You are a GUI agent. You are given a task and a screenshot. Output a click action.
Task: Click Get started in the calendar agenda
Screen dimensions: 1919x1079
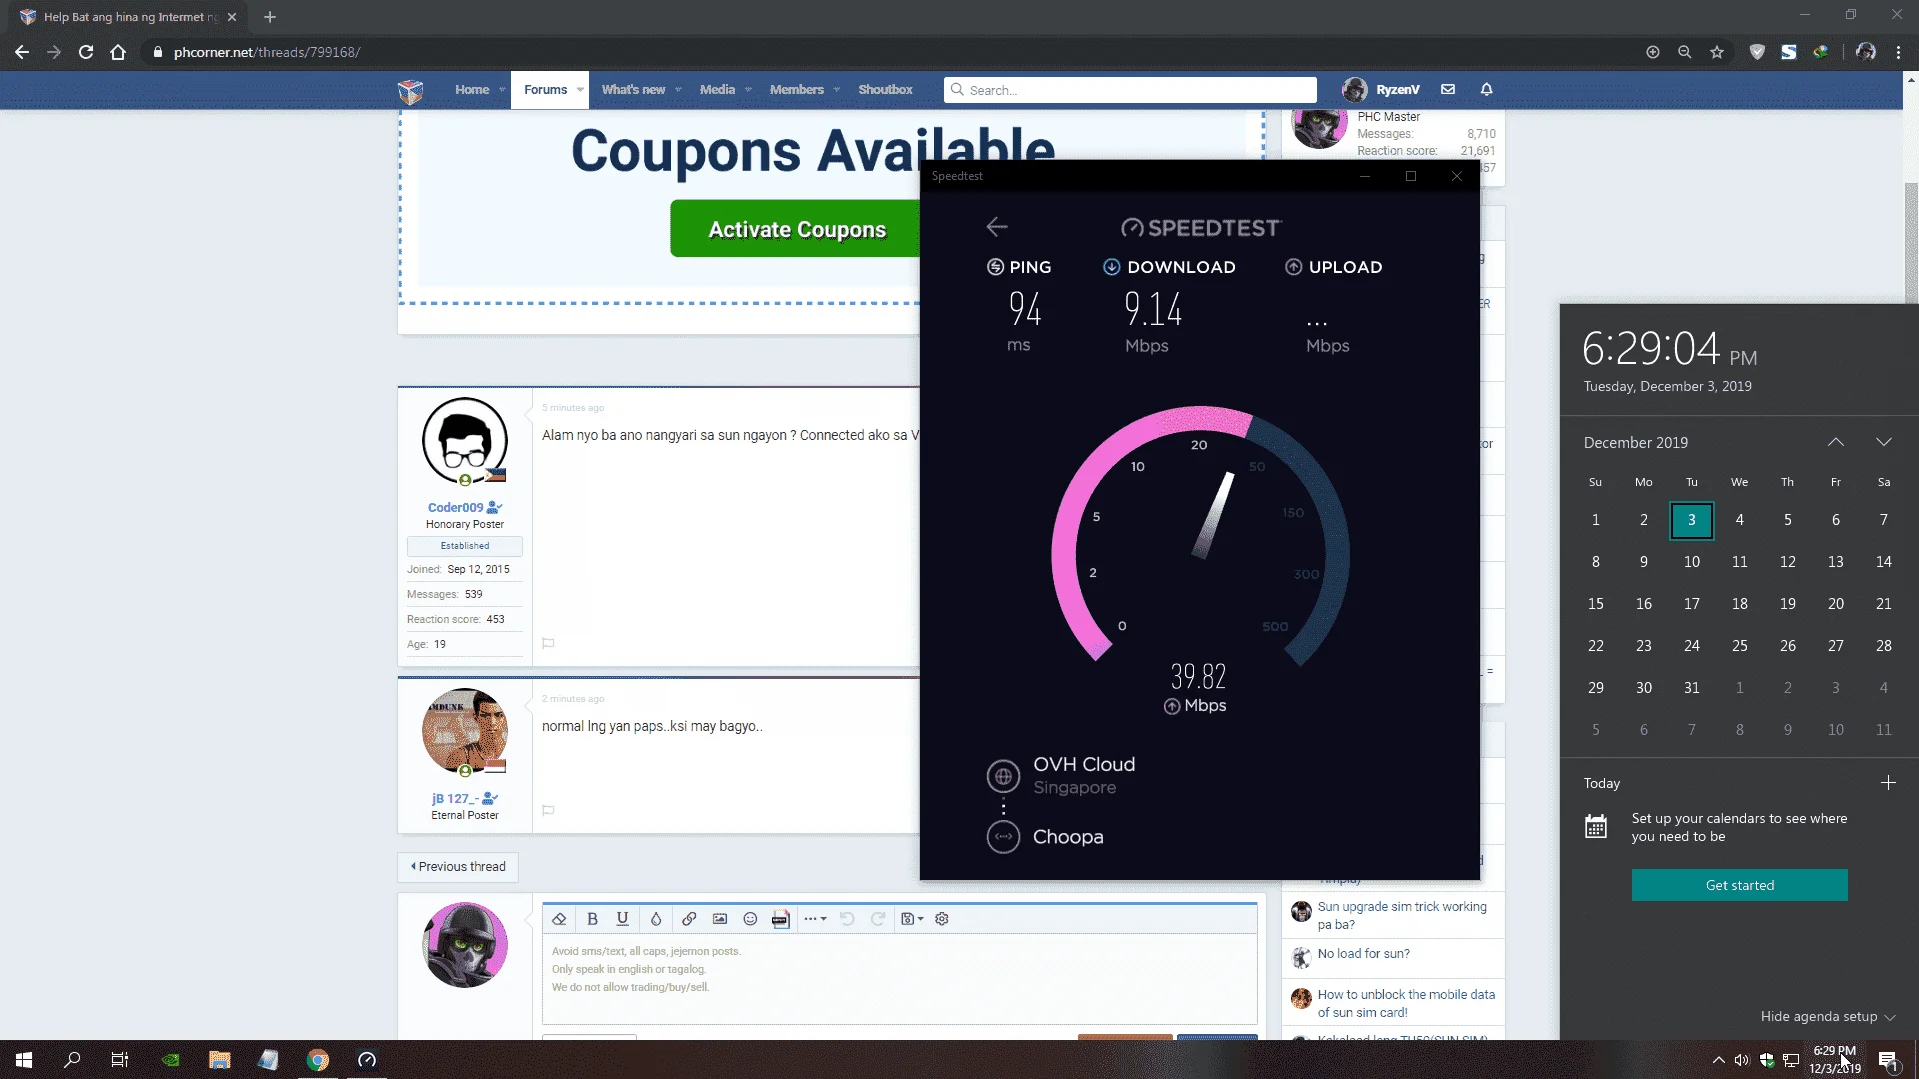pos(1739,885)
